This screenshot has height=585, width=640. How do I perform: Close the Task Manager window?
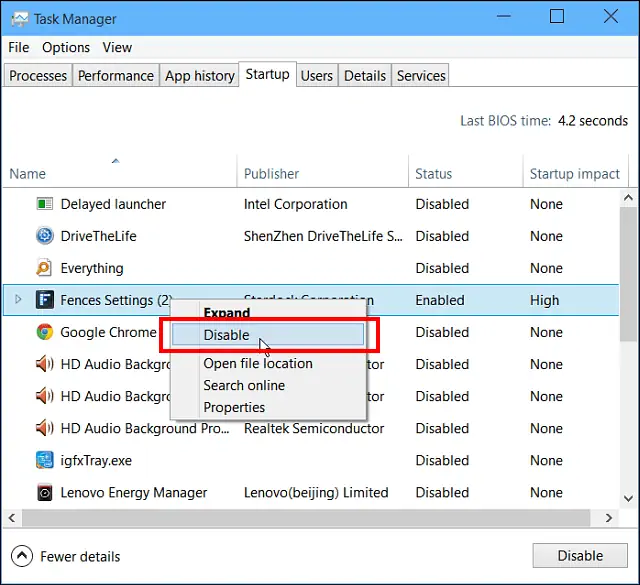611,16
